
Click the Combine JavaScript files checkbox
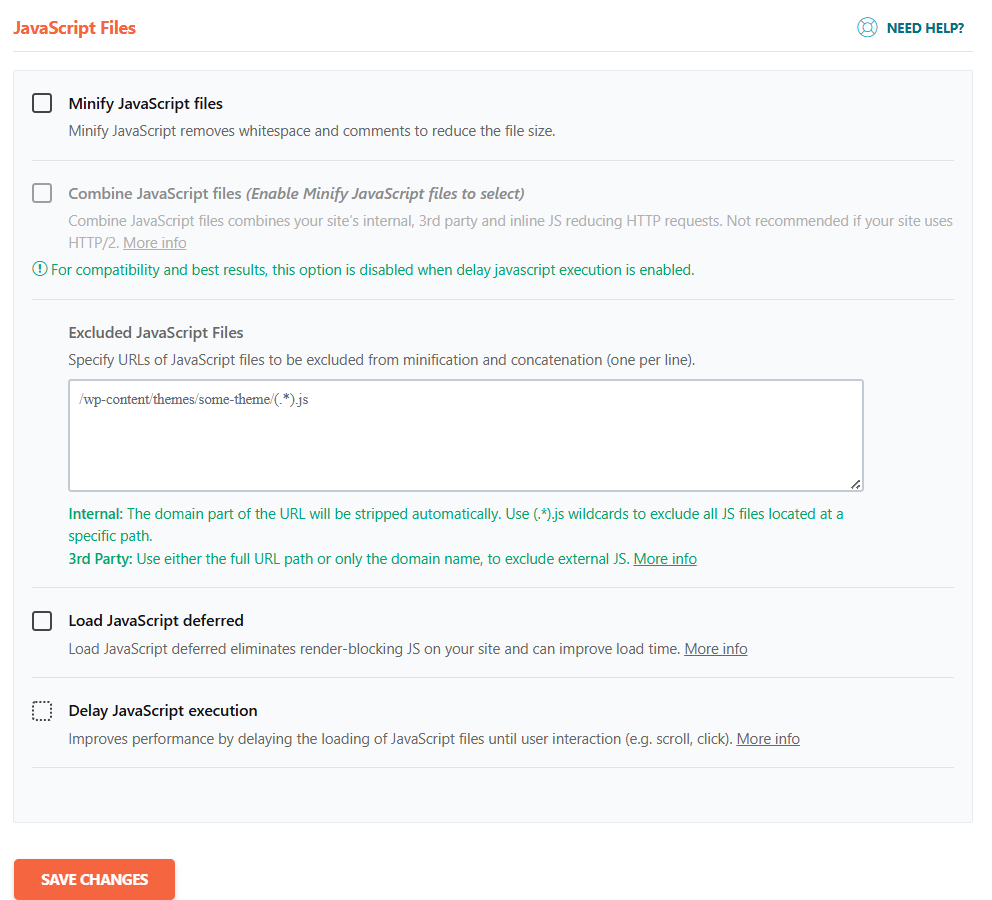(x=42, y=193)
